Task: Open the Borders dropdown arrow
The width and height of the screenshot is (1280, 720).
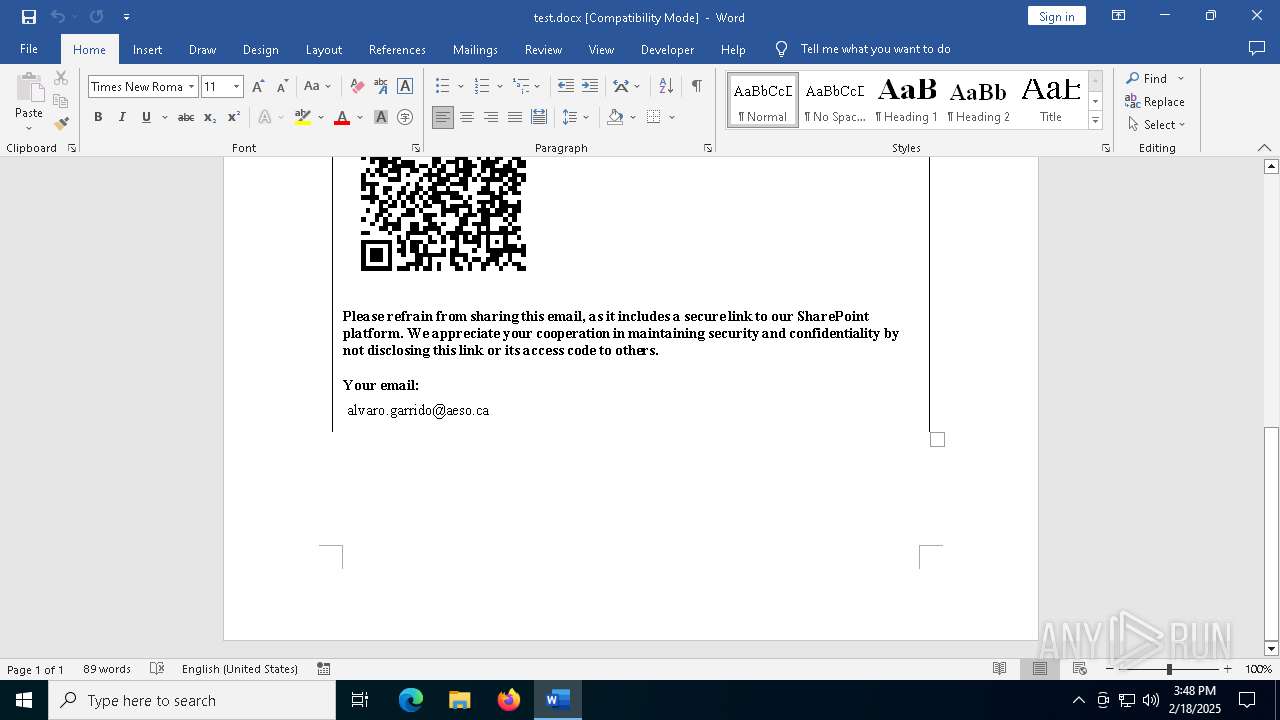Action: tap(672, 117)
